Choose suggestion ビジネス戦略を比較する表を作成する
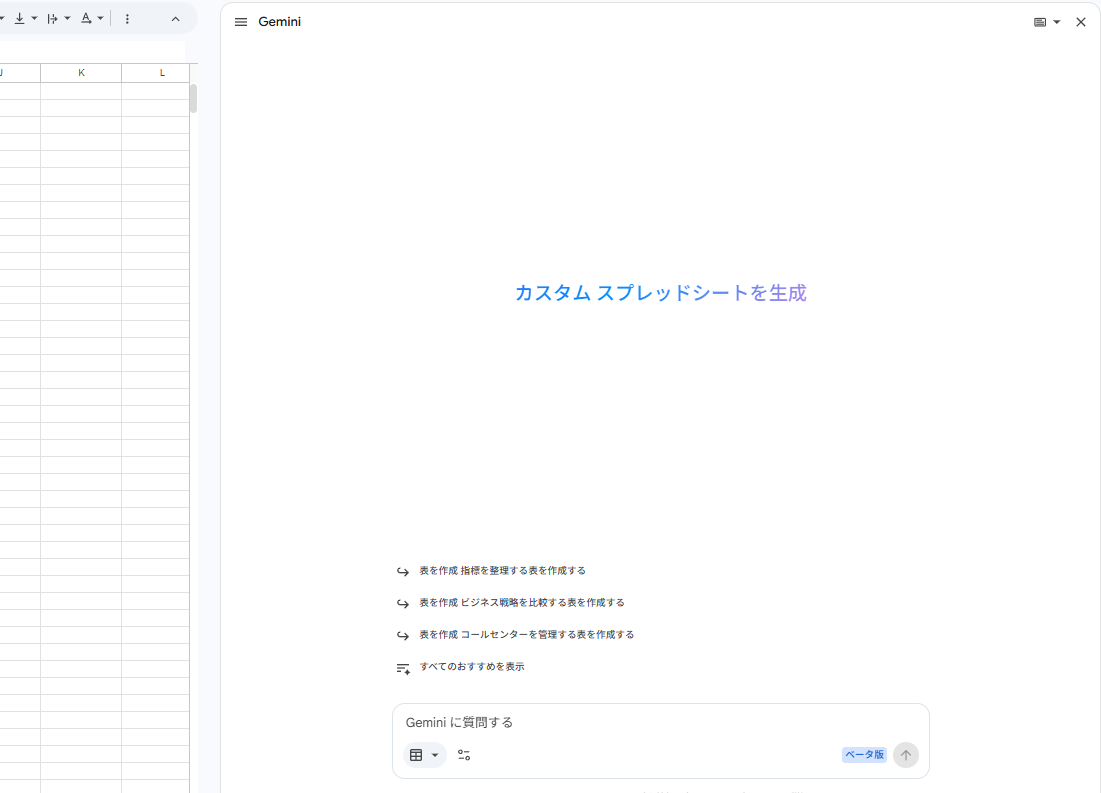This screenshot has height=793, width=1101. click(522, 603)
